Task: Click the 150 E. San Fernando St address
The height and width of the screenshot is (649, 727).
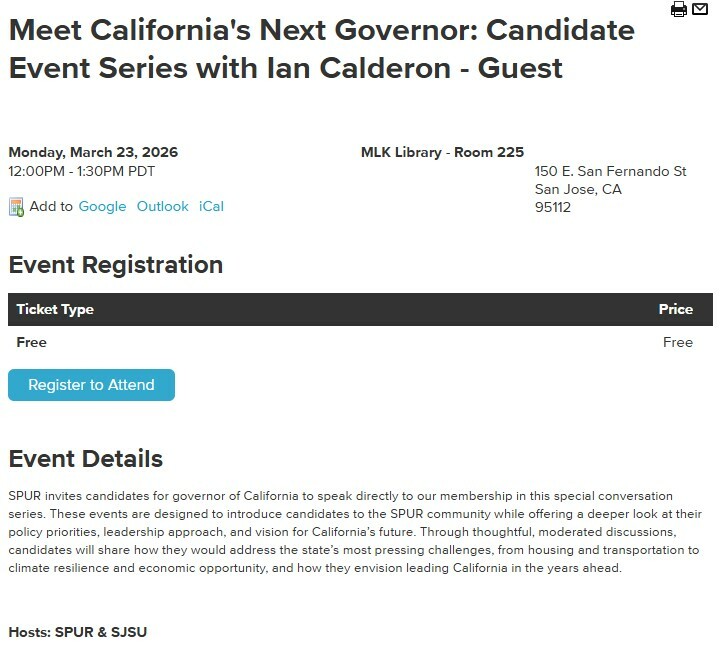Action: tap(610, 171)
